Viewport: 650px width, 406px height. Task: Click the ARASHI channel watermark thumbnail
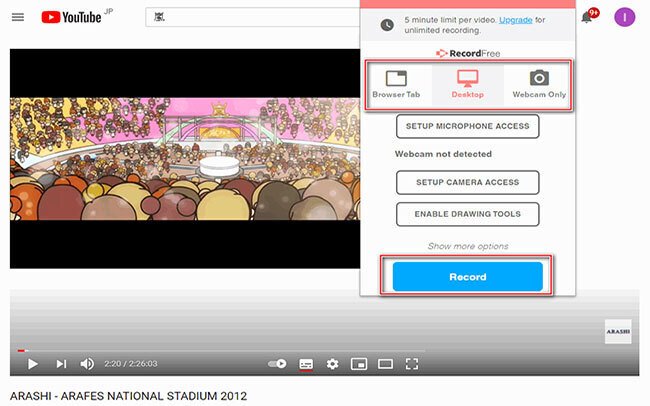618,331
